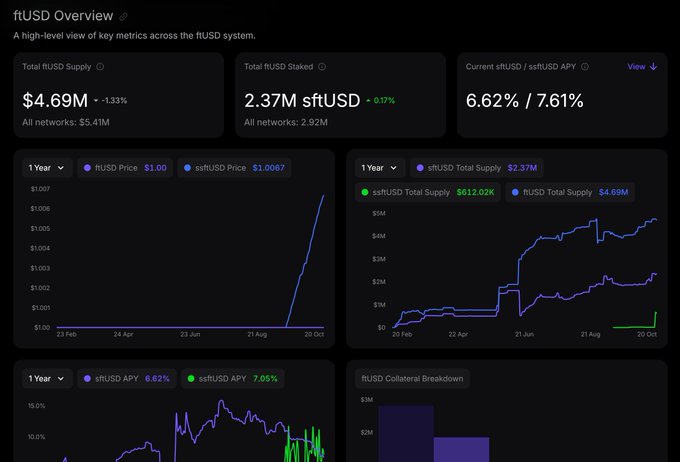The height and width of the screenshot is (462, 680).
Task: Open info icon beside Total ftUSD Supply
Action: (100, 66)
